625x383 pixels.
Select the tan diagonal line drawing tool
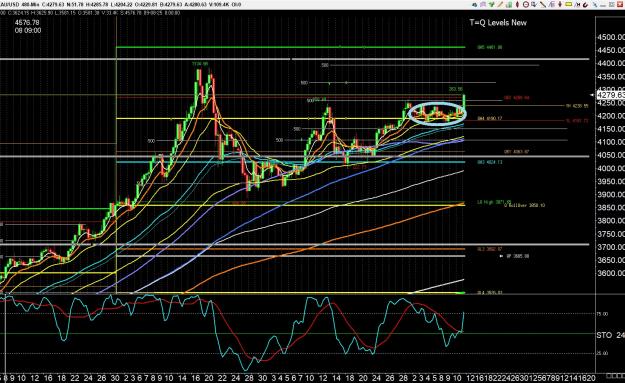[x=500, y=4]
